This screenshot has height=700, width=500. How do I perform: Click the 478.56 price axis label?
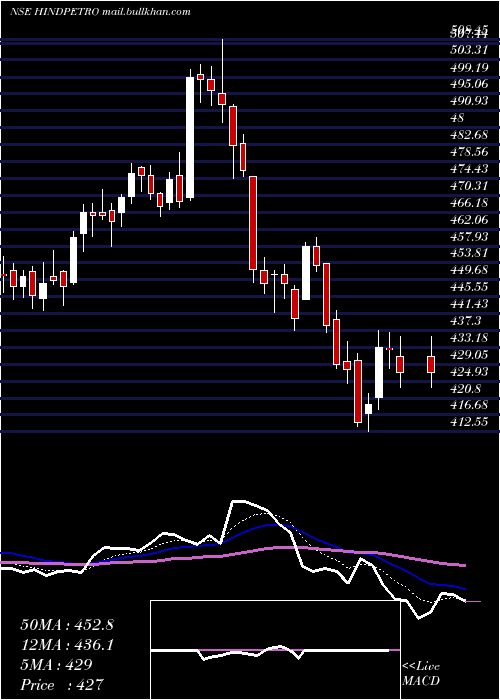[x=468, y=152]
